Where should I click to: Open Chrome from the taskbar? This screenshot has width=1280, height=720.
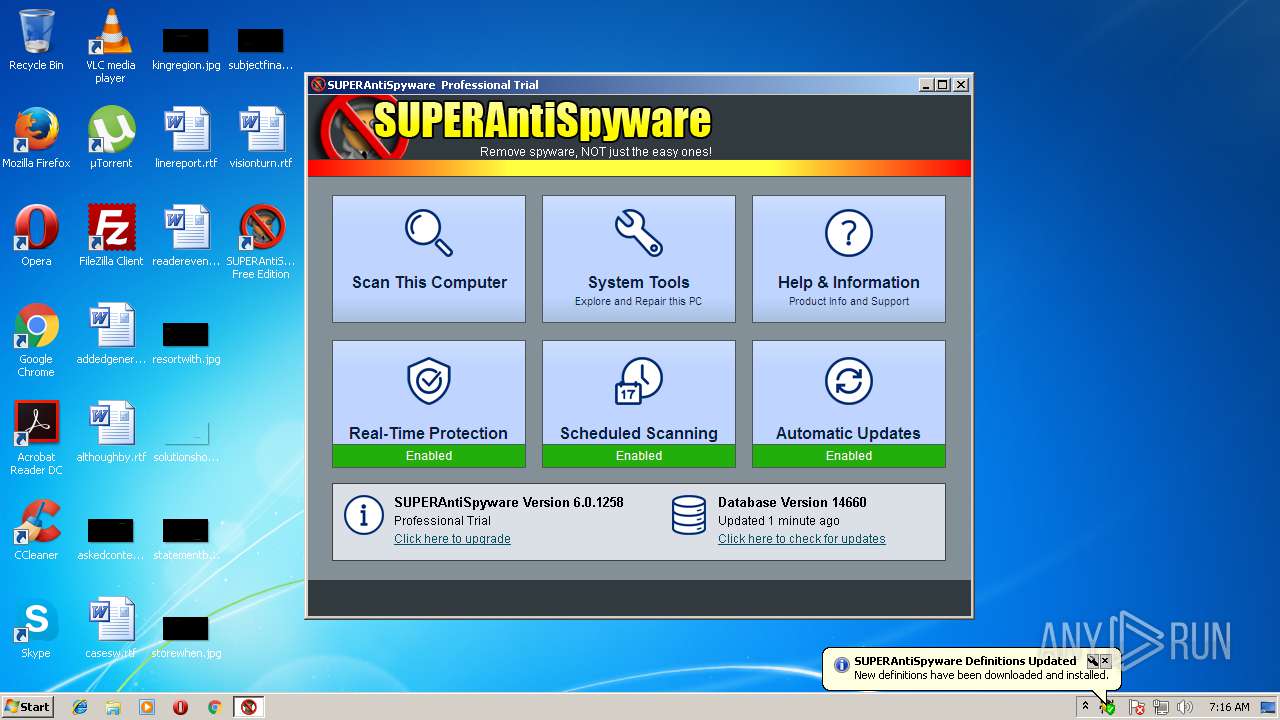(214, 707)
